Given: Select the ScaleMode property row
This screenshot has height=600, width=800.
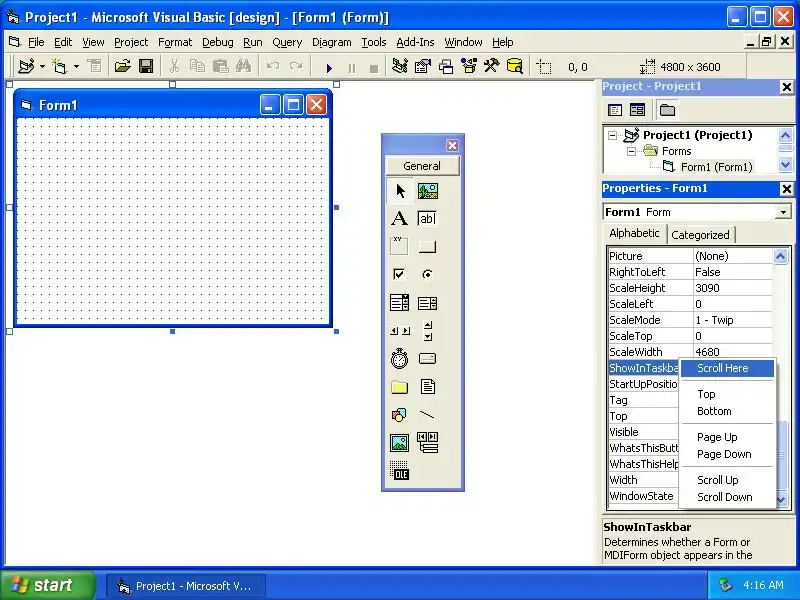Looking at the screenshot, I should [x=690, y=320].
